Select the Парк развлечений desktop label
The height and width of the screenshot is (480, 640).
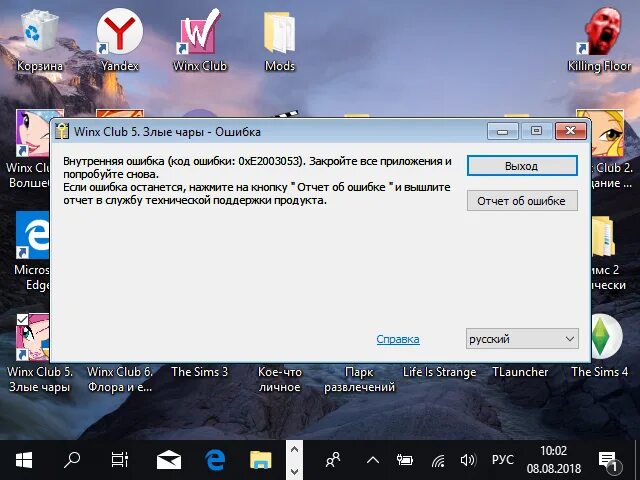360,379
